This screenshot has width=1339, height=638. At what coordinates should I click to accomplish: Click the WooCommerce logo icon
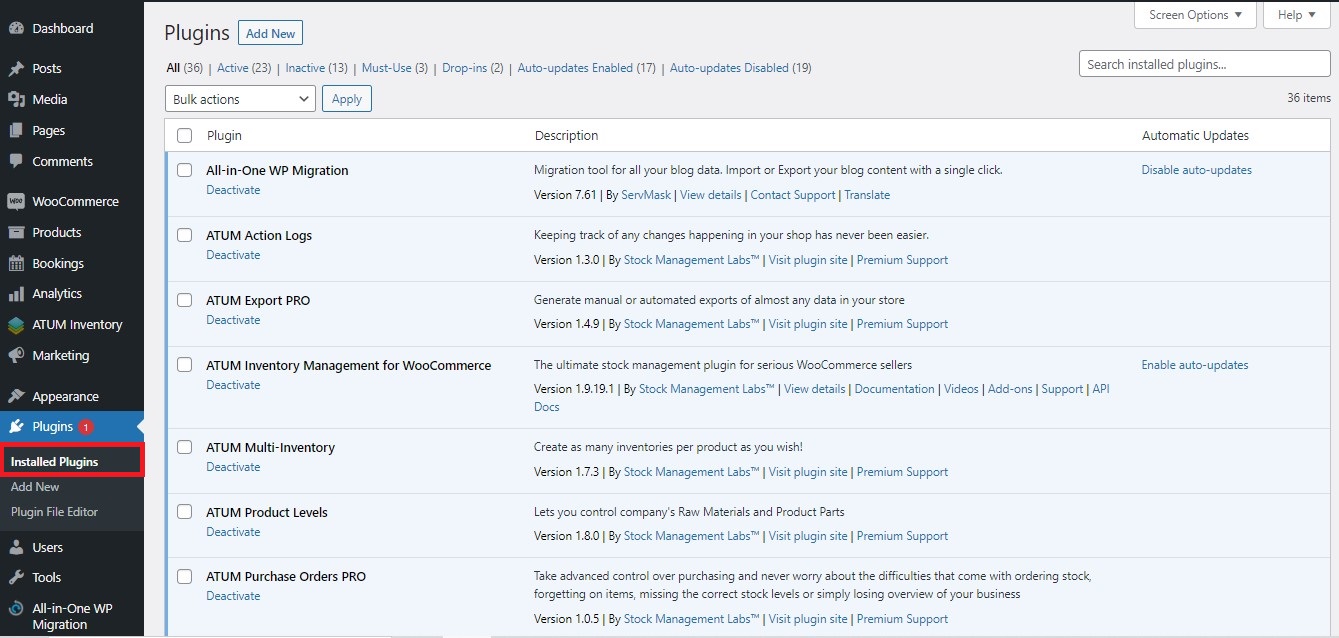pyautogui.click(x=16, y=202)
